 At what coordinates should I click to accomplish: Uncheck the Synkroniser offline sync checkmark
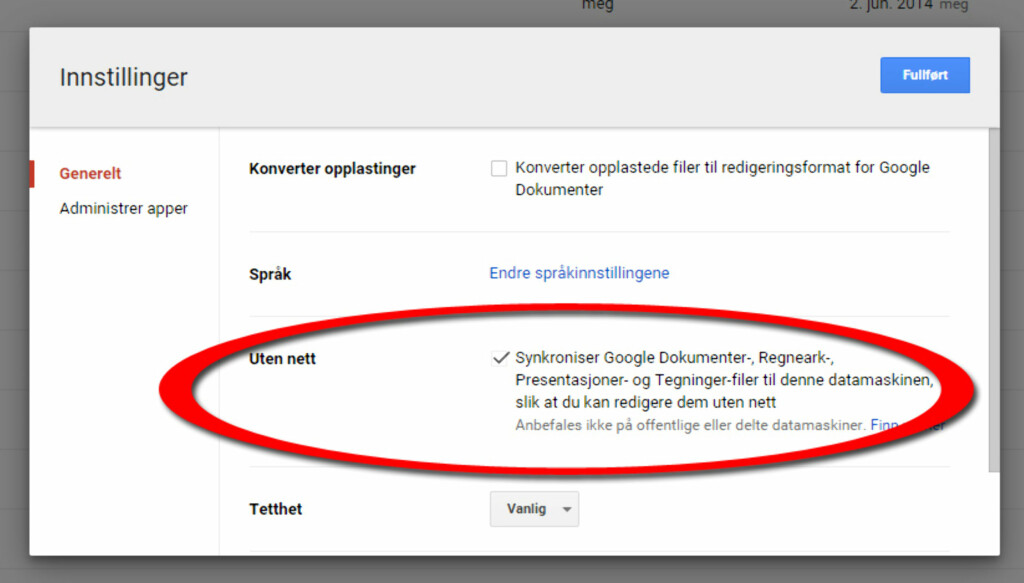click(501, 358)
